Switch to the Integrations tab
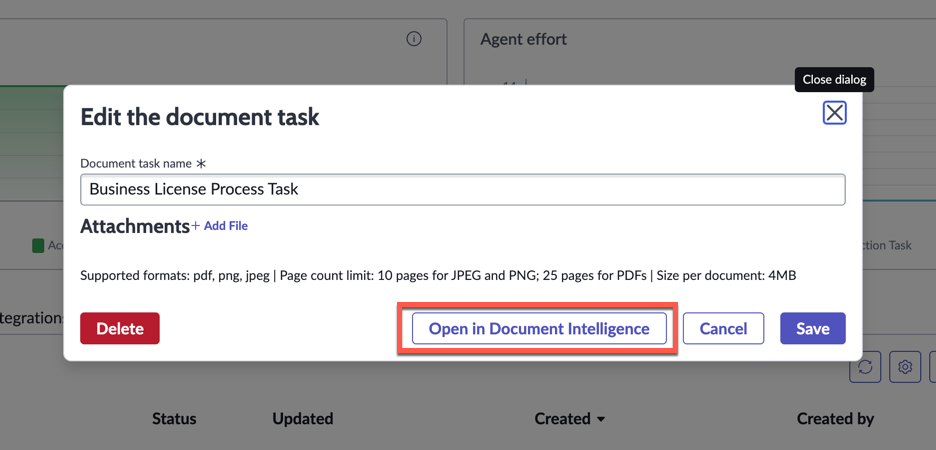936x450 pixels. pos(30,318)
